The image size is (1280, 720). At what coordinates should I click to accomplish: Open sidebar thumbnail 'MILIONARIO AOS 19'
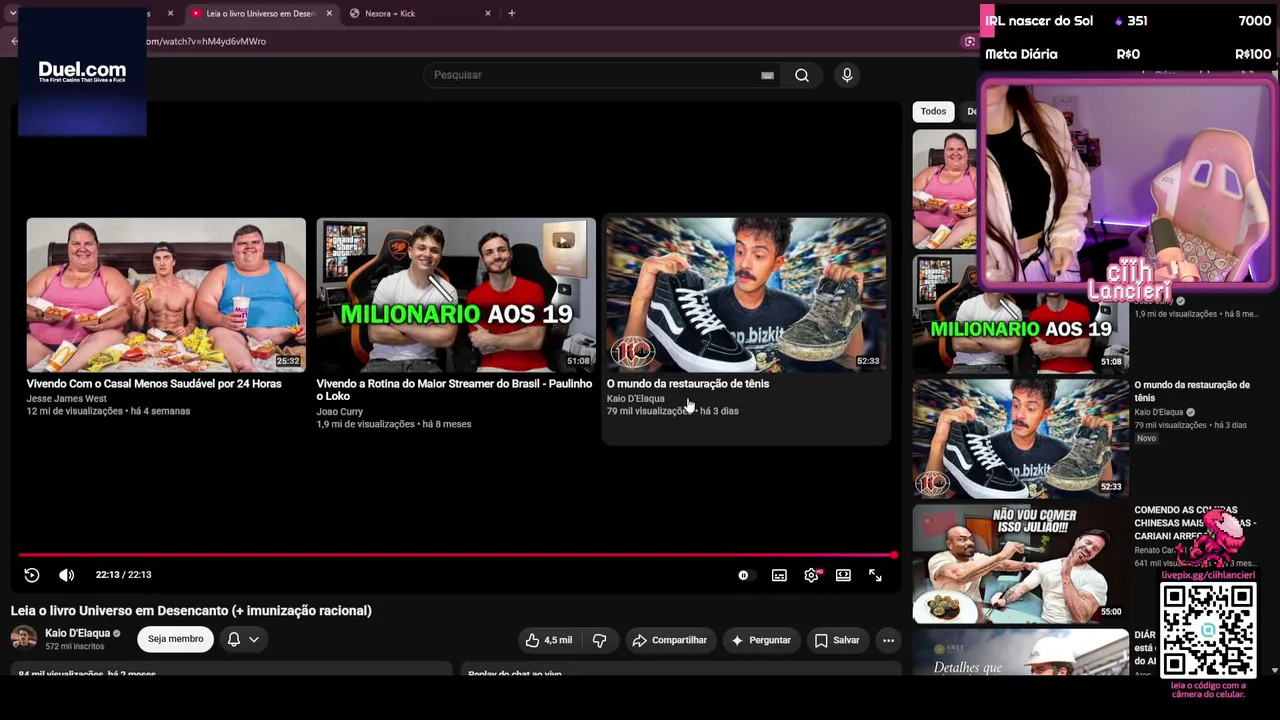click(x=1020, y=313)
